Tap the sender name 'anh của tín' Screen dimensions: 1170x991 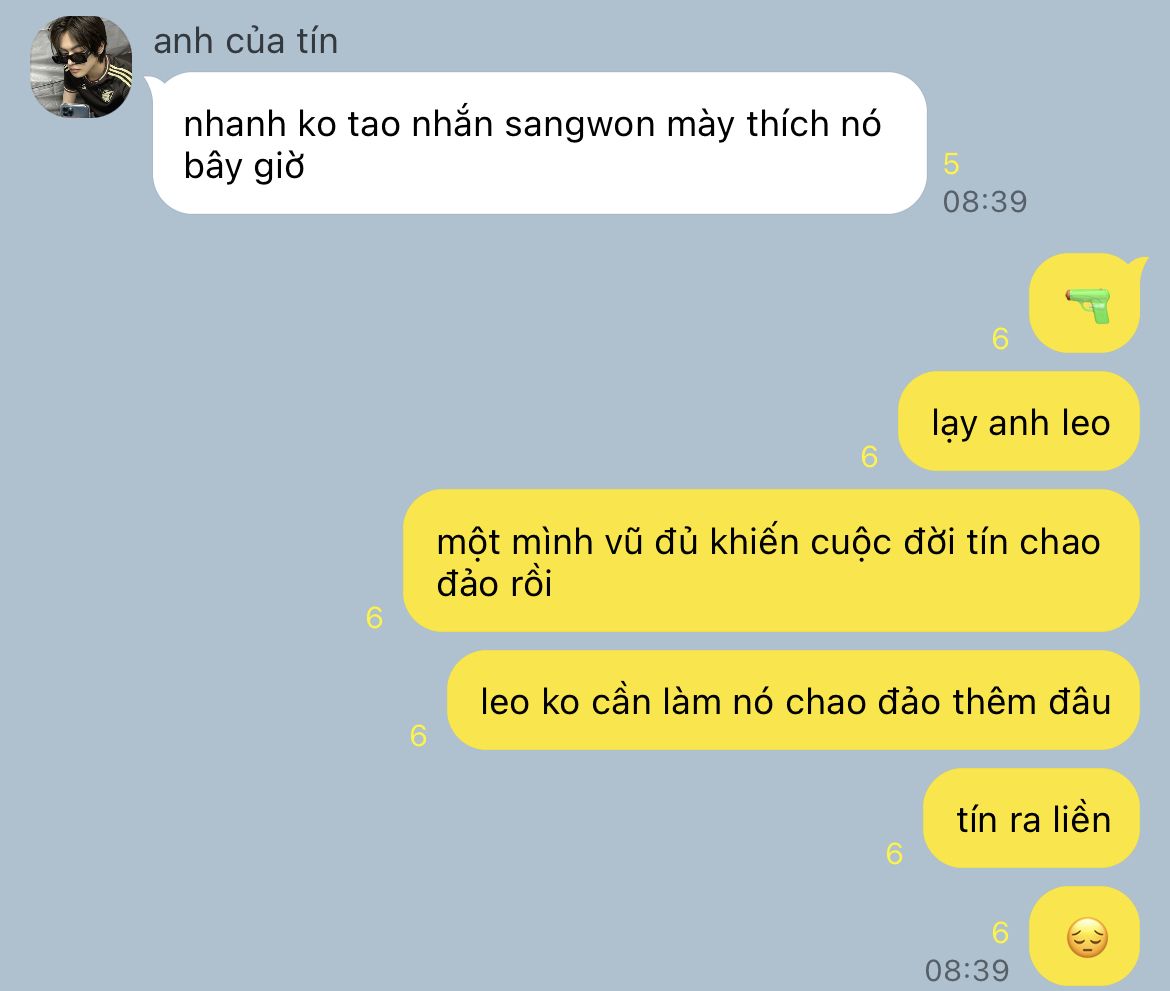[x=245, y=41]
